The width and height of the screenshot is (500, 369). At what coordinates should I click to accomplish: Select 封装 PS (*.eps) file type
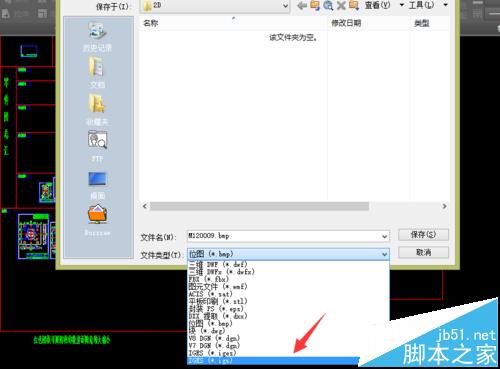pos(288,309)
